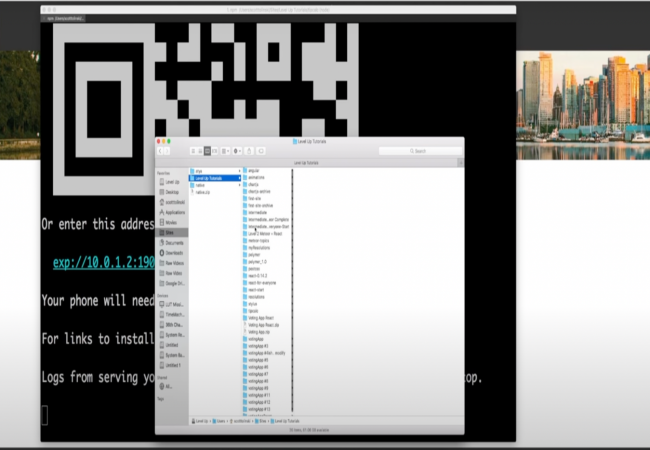
Task: Open Movies in the Finder sidebar
Action: pyautogui.click(x=168, y=223)
